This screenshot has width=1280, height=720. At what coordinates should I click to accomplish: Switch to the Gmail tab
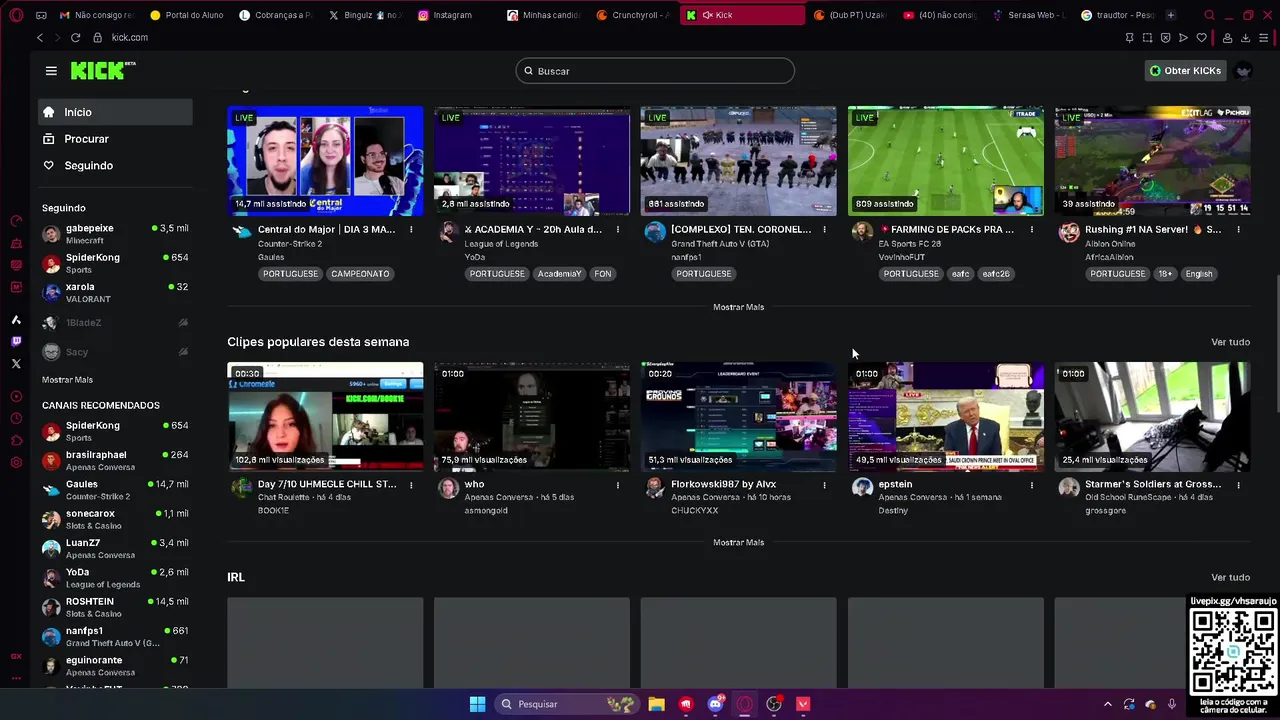[x=96, y=15]
